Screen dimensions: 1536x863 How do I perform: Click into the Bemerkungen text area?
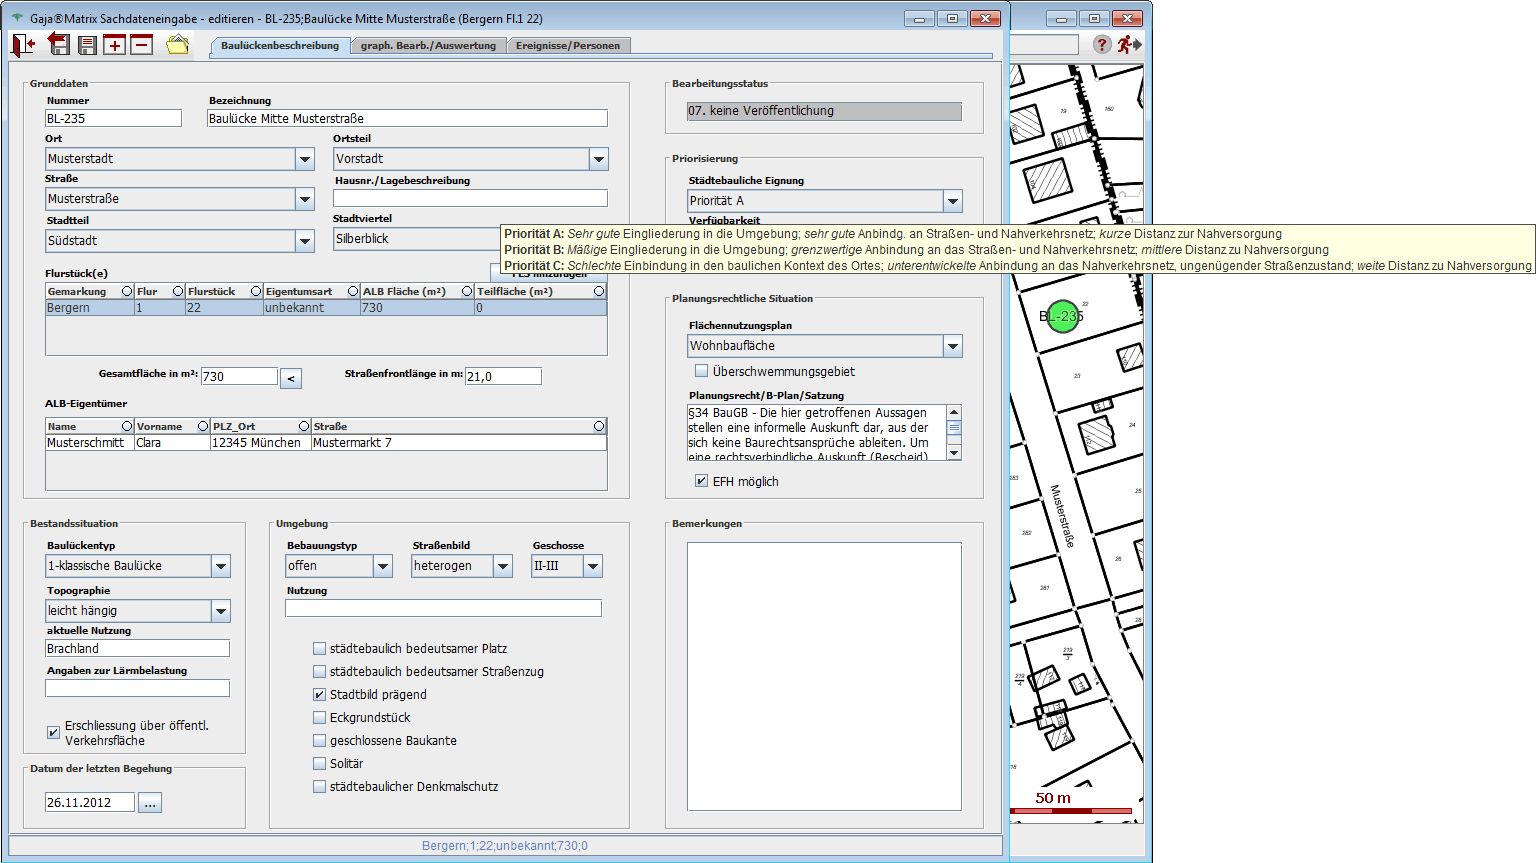pos(823,676)
